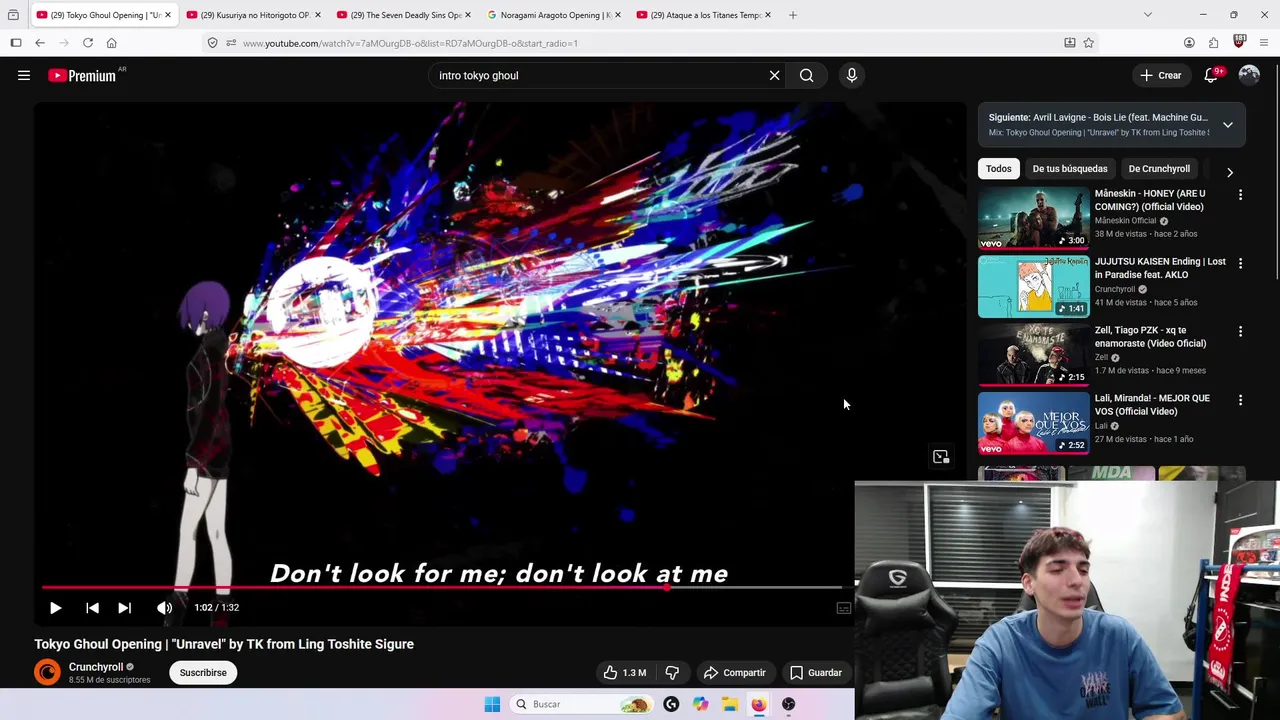Share the video via Compartir
This screenshot has height=720, width=1280.
pyautogui.click(x=734, y=673)
